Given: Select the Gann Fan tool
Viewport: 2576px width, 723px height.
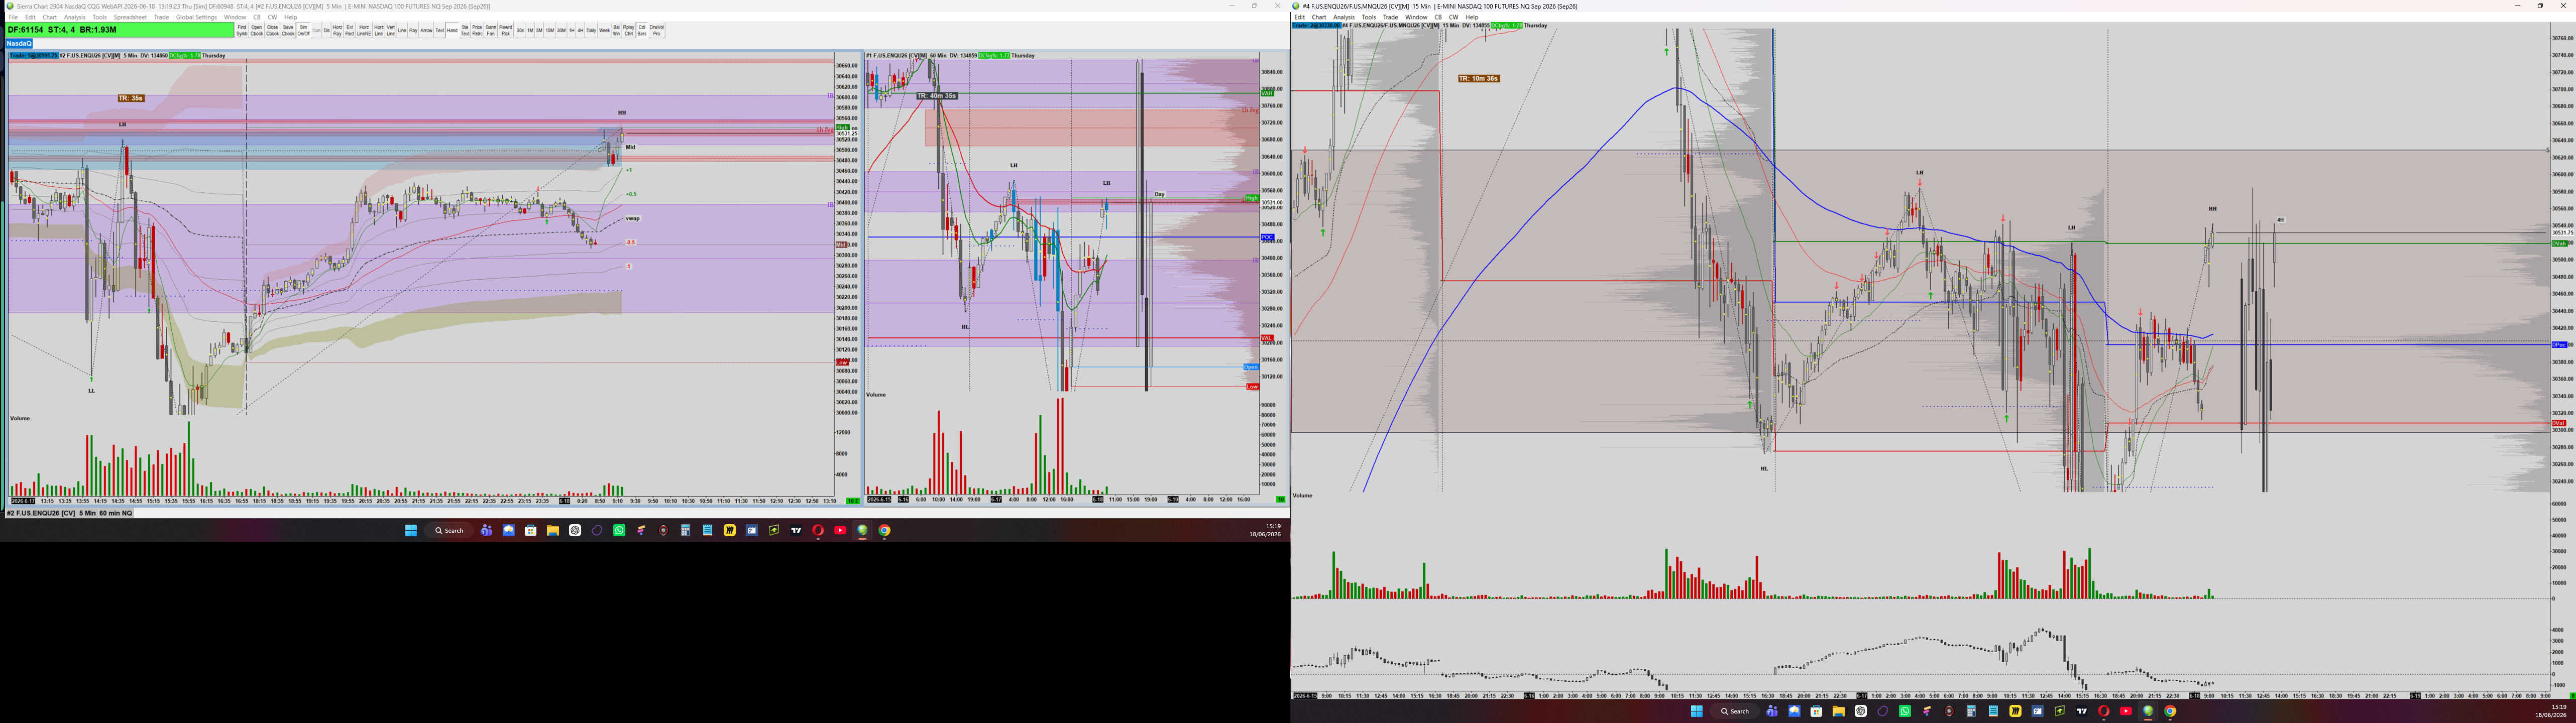Looking at the screenshot, I should (491, 31).
